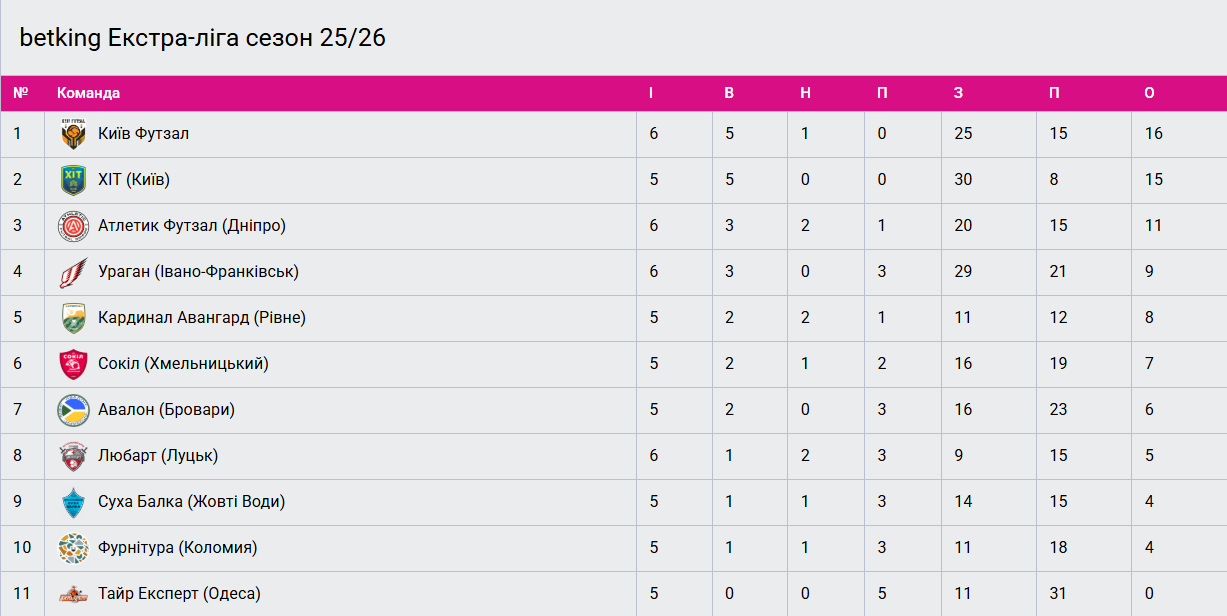Click the Тайр Експерт team logo

[73, 594]
